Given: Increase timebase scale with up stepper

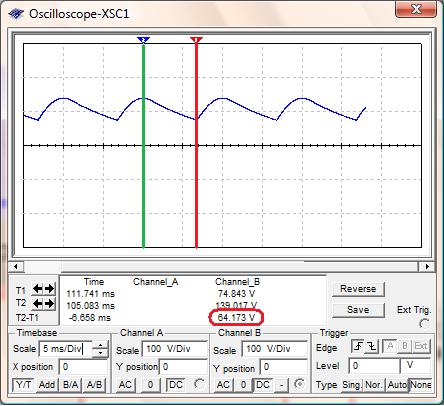Looking at the screenshot, I should click(100, 345).
